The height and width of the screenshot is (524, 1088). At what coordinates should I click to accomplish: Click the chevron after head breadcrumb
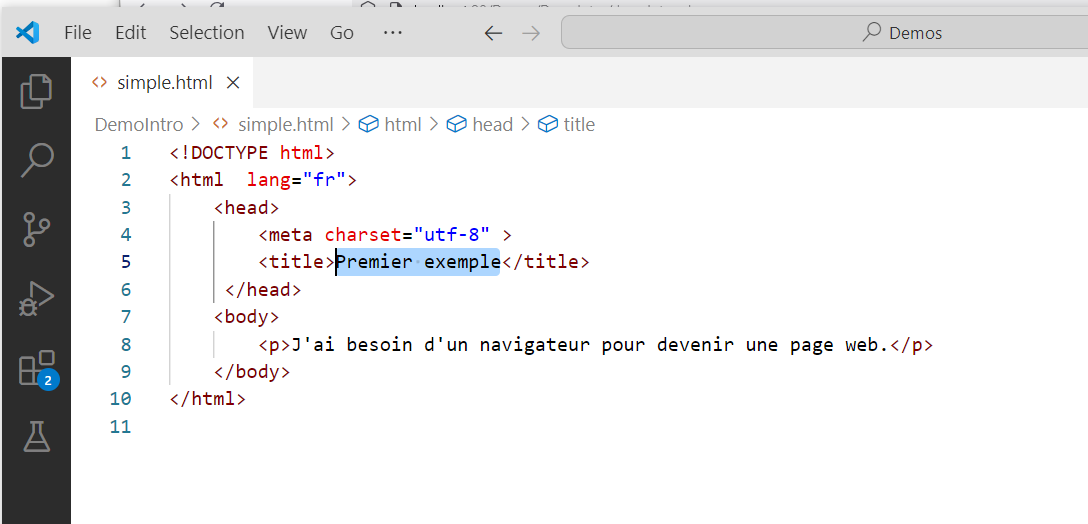click(x=525, y=125)
